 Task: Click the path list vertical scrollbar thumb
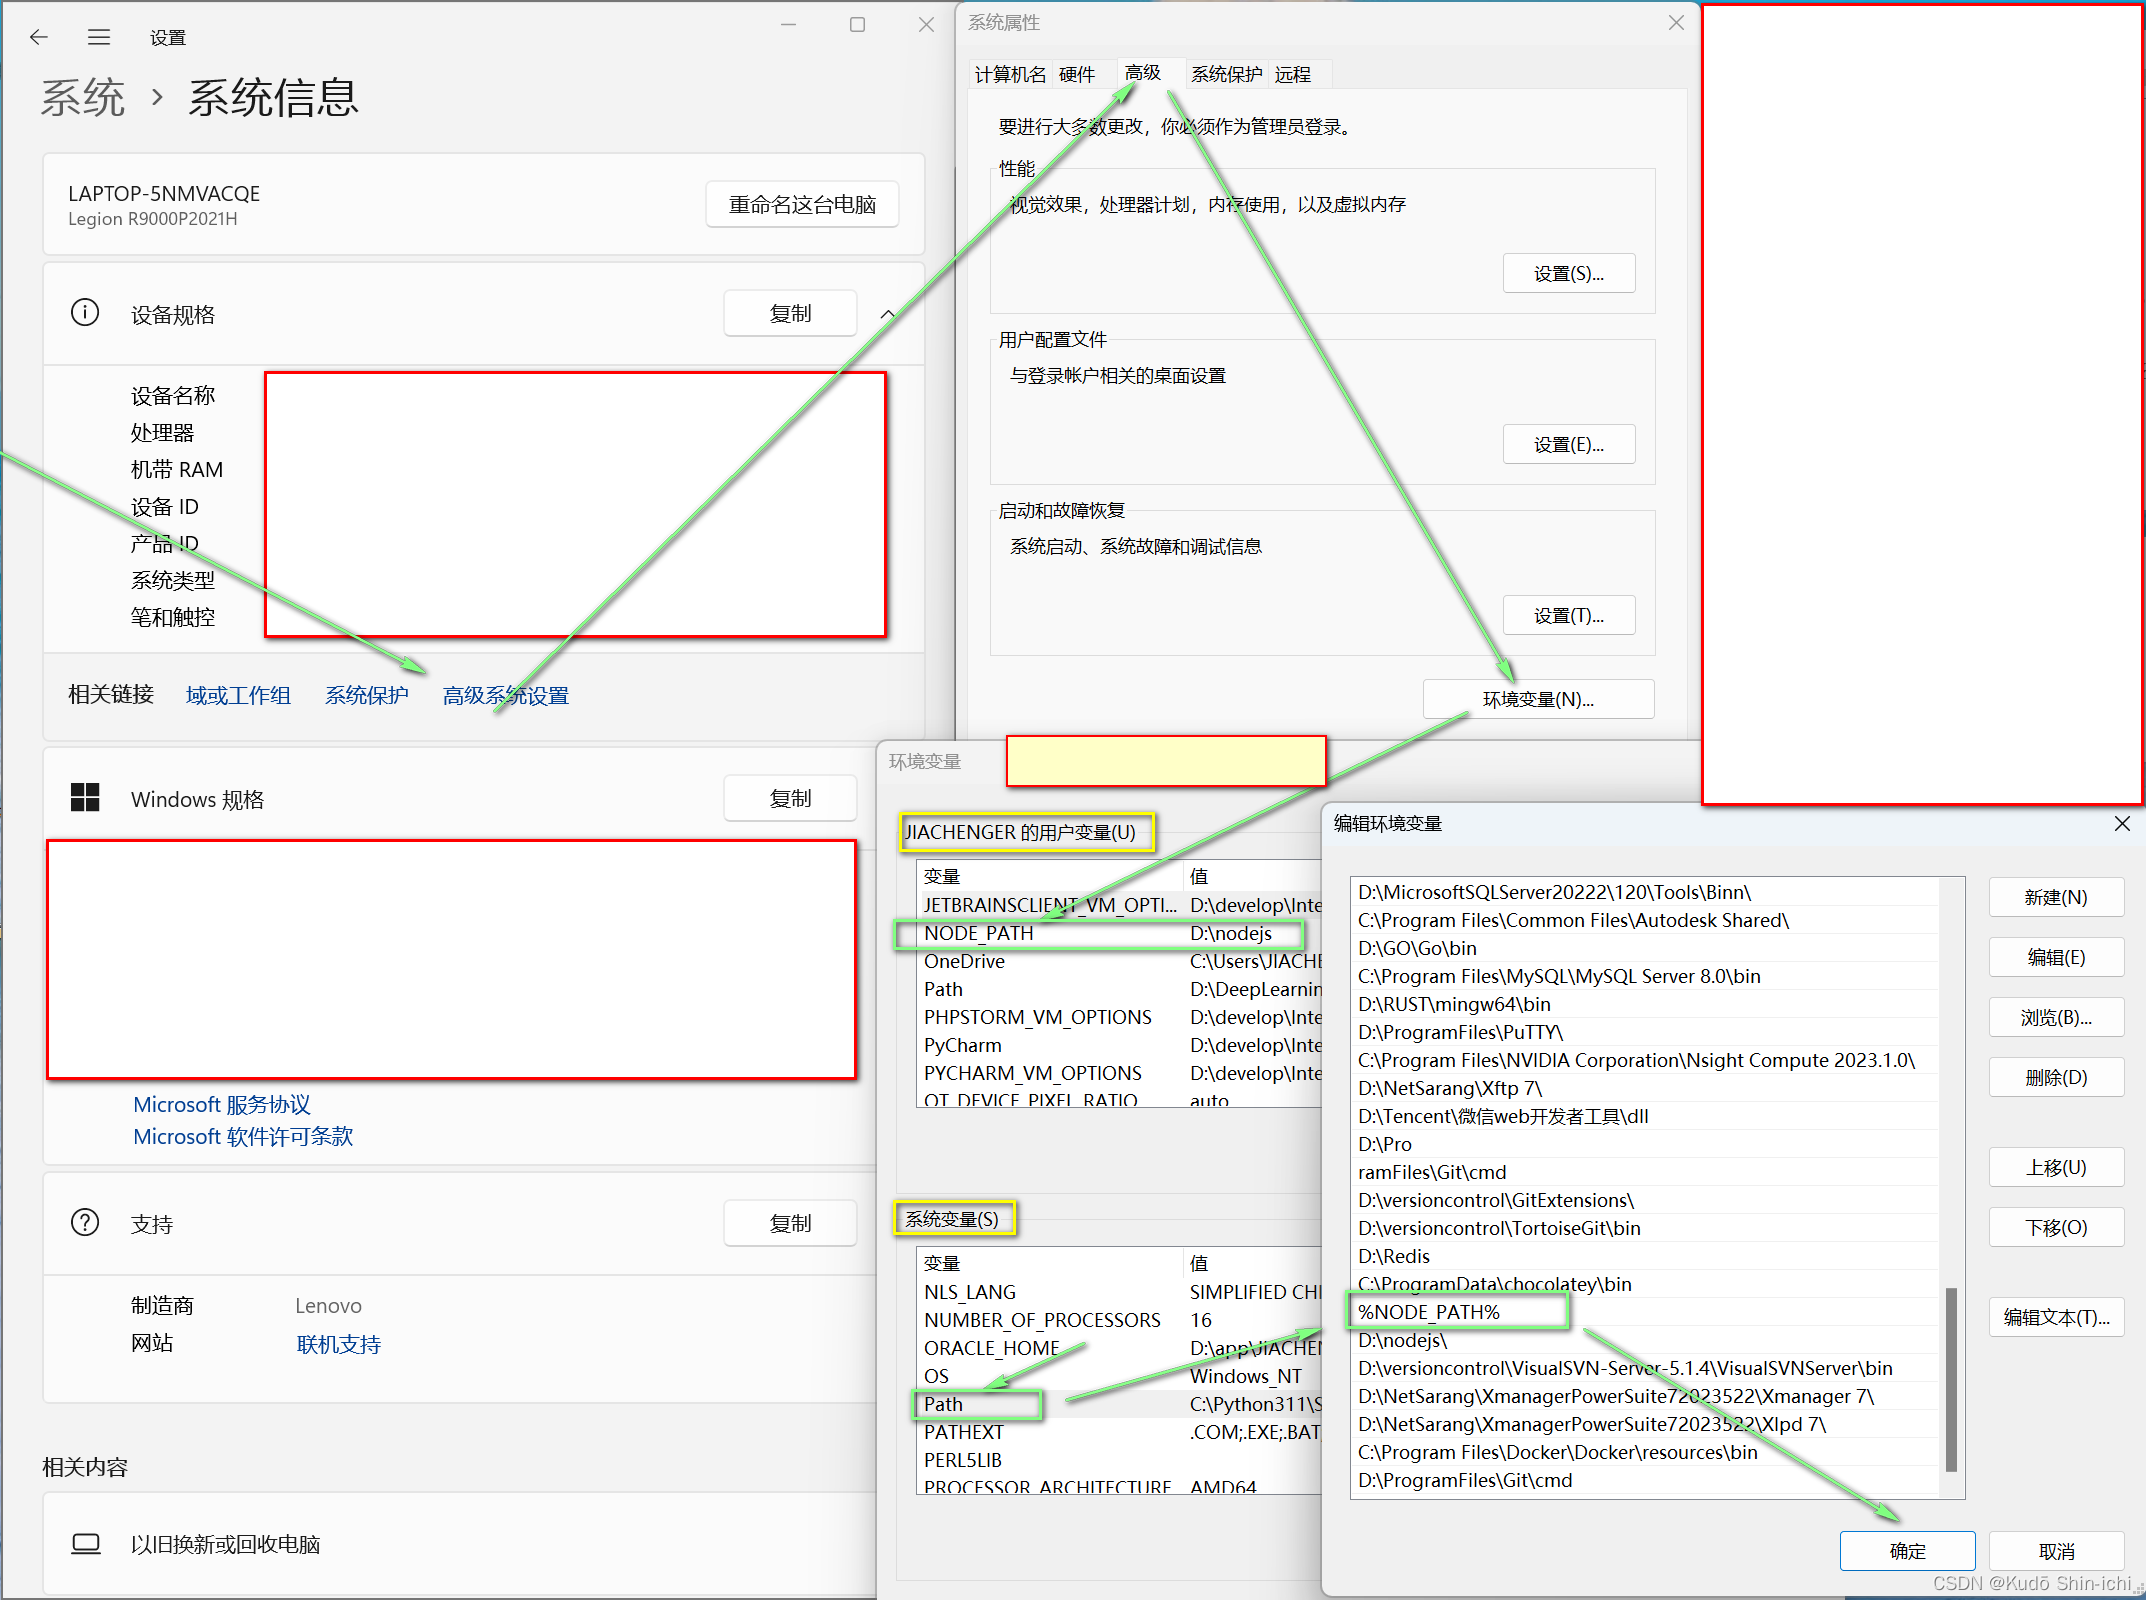pyautogui.click(x=1951, y=1380)
